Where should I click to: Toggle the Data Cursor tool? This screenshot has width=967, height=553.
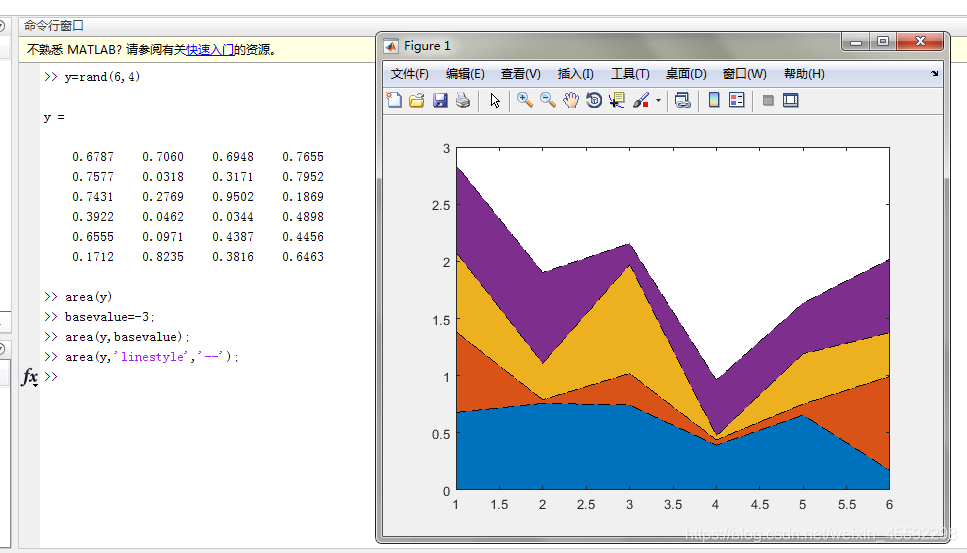pos(617,100)
